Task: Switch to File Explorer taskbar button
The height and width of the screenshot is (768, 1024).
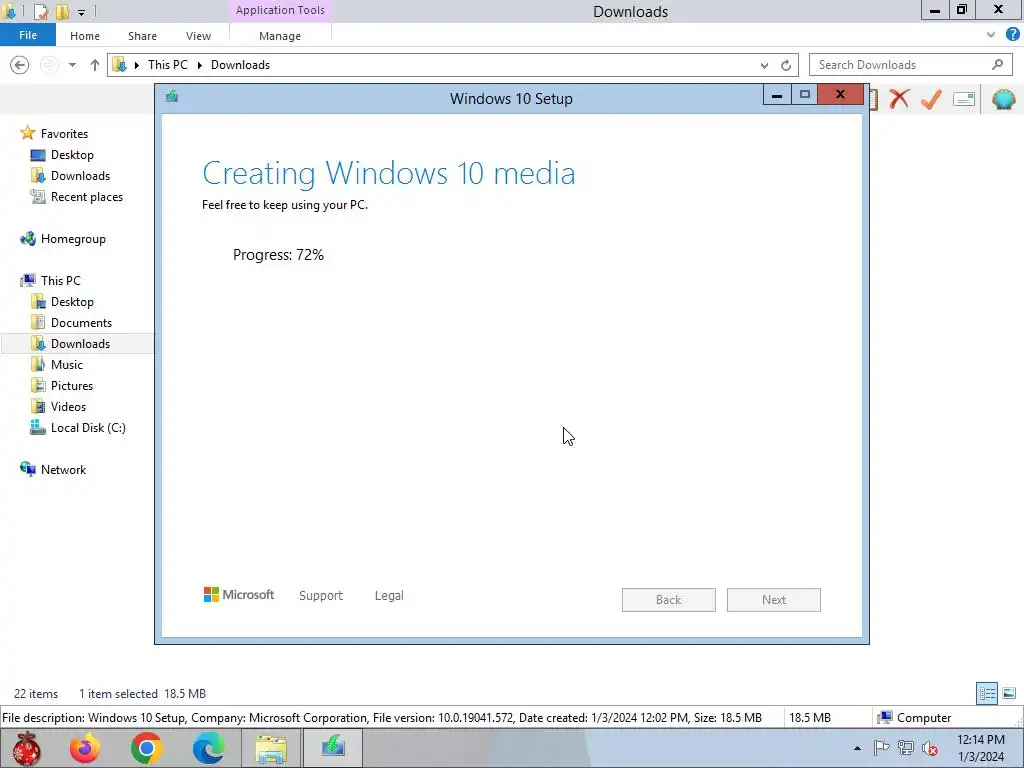Action: [x=270, y=748]
